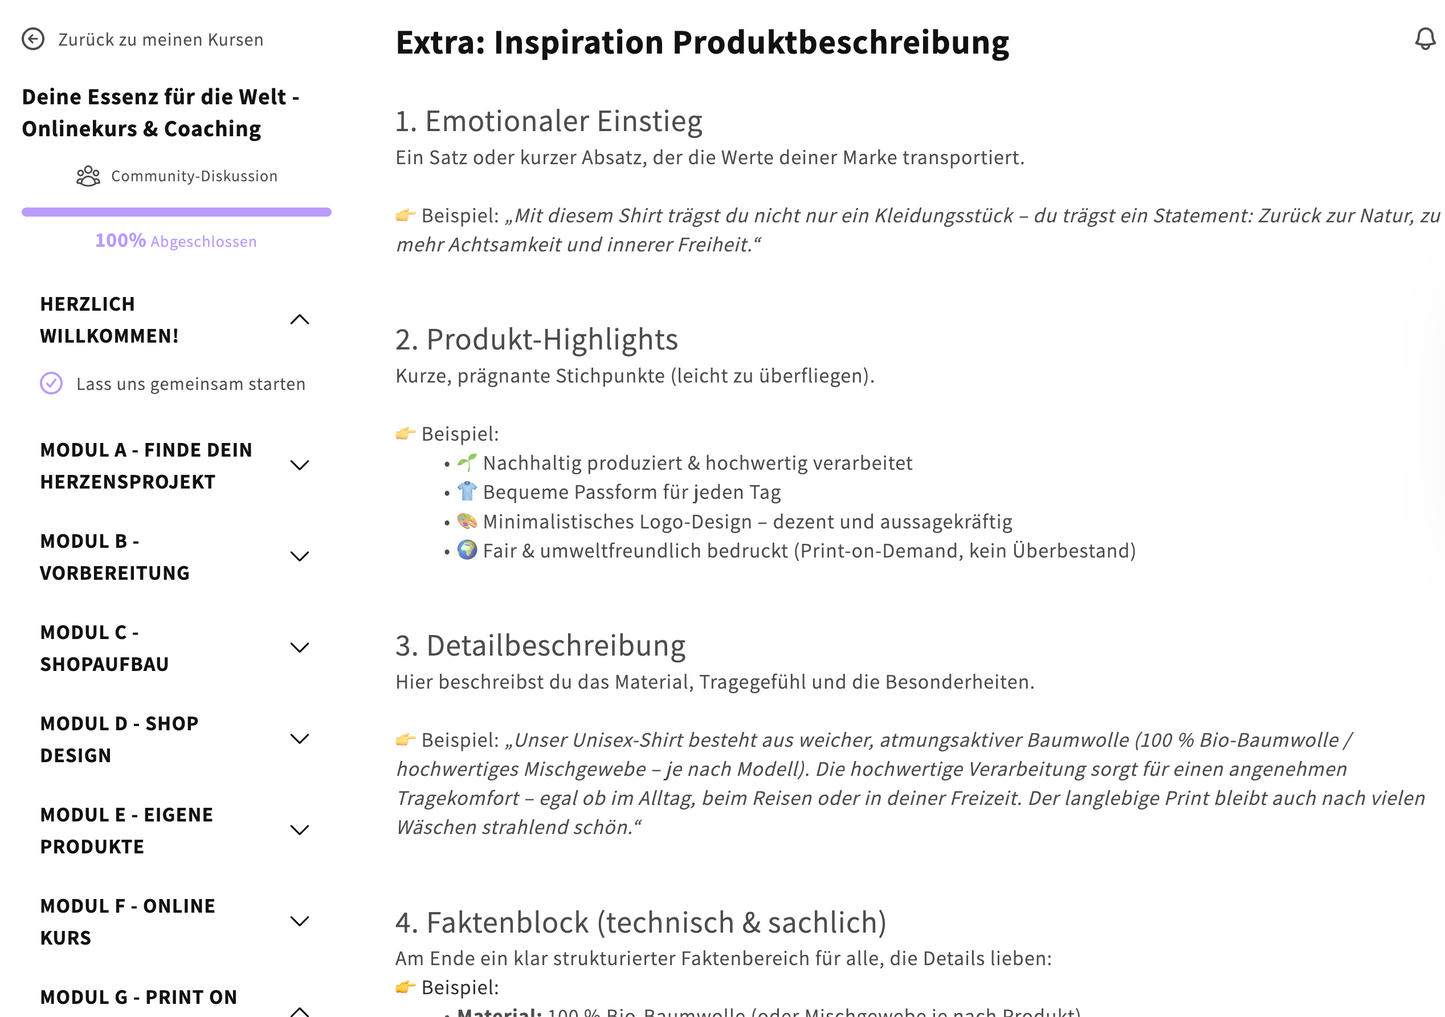Screen dimensions: 1445x1017
Task: Toggle completion check for Lass uns gemeinsam starten
Action: 51,383
